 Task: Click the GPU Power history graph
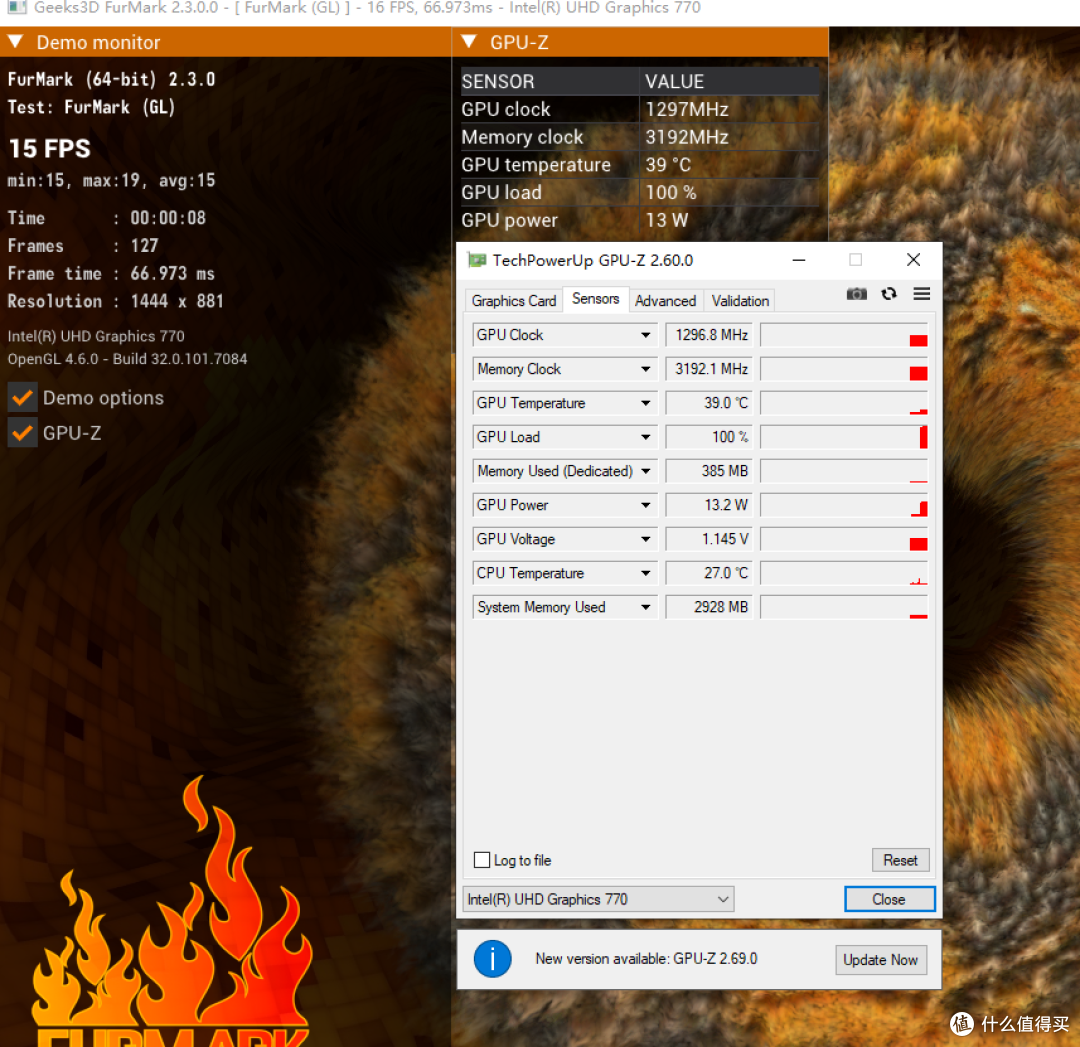tap(844, 505)
